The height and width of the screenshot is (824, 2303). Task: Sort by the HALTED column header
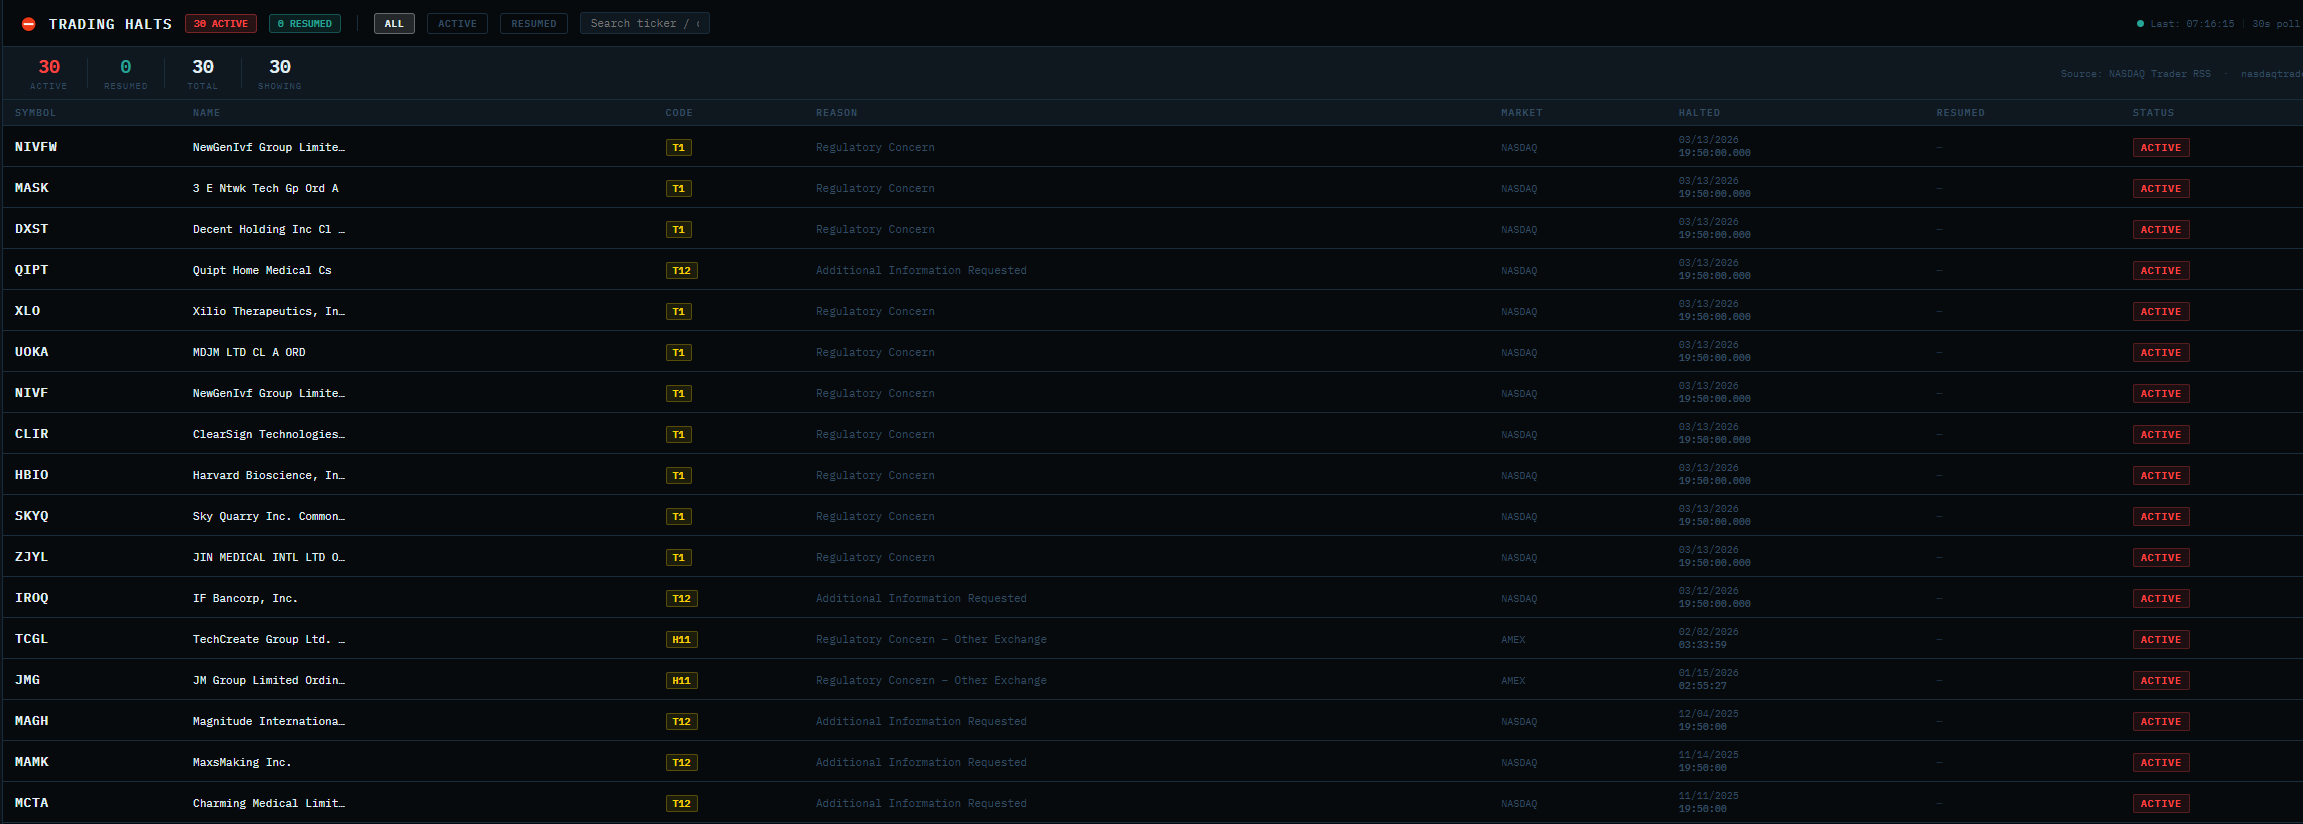click(1699, 113)
